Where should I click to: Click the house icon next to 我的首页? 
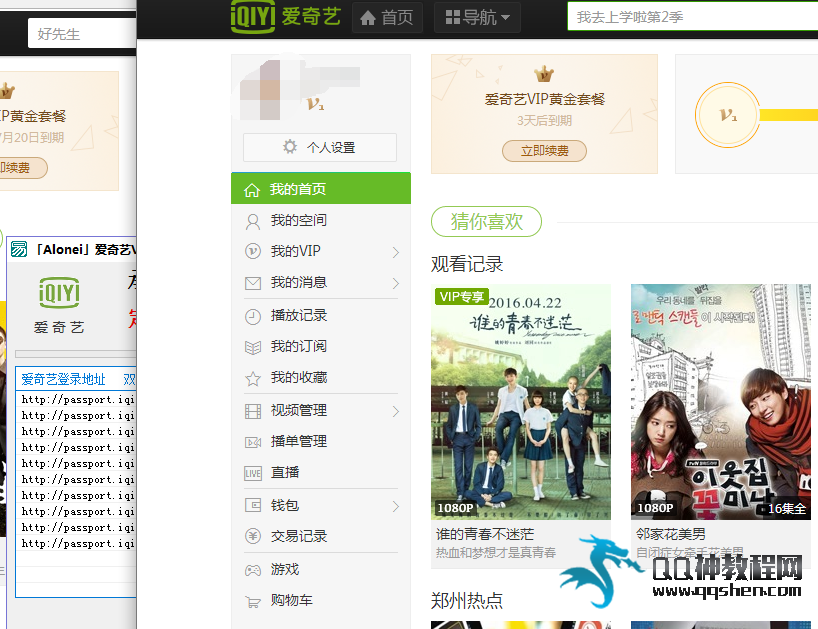[x=252, y=190]
